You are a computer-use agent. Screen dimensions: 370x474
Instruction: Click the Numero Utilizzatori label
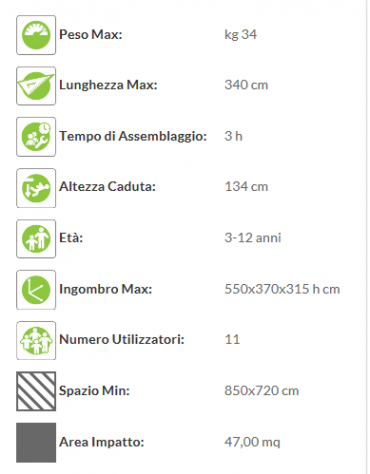coord(122,340)
